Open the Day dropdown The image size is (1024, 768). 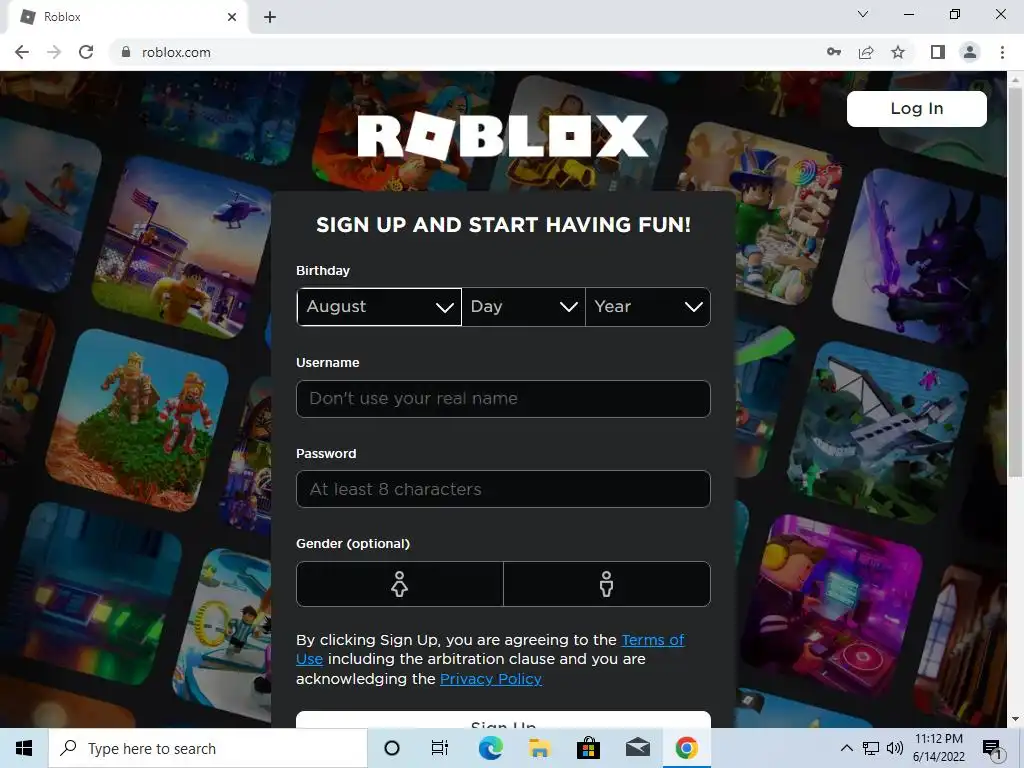pos(523,307)
